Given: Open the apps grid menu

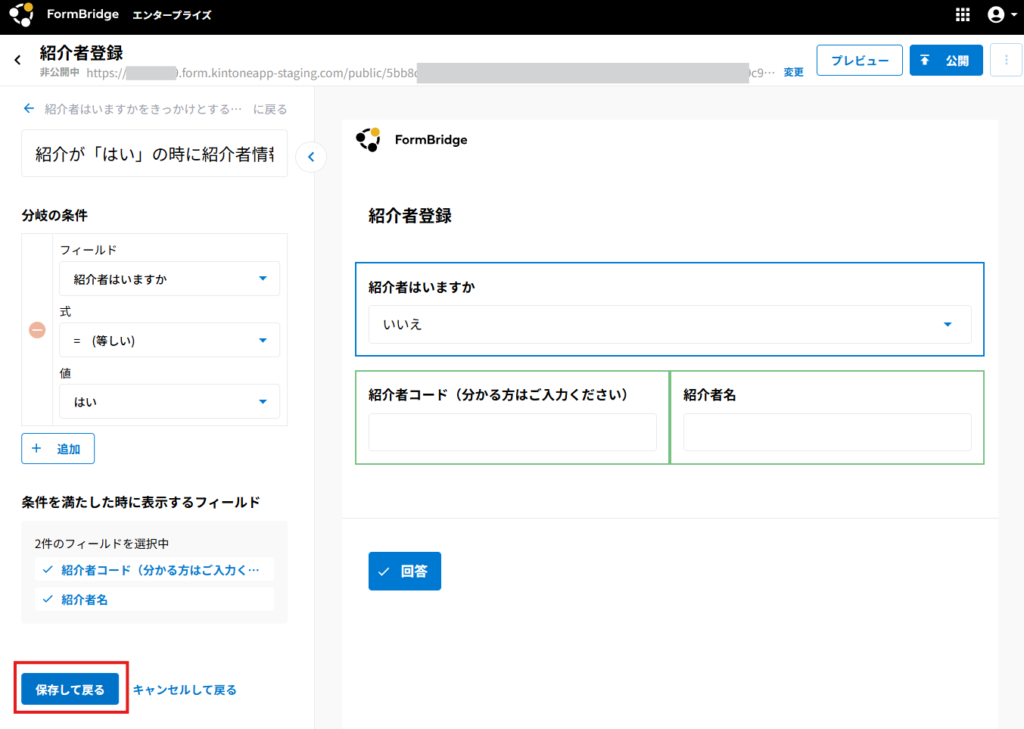Looking at the screenshot, I should click(x=963, y=15).
